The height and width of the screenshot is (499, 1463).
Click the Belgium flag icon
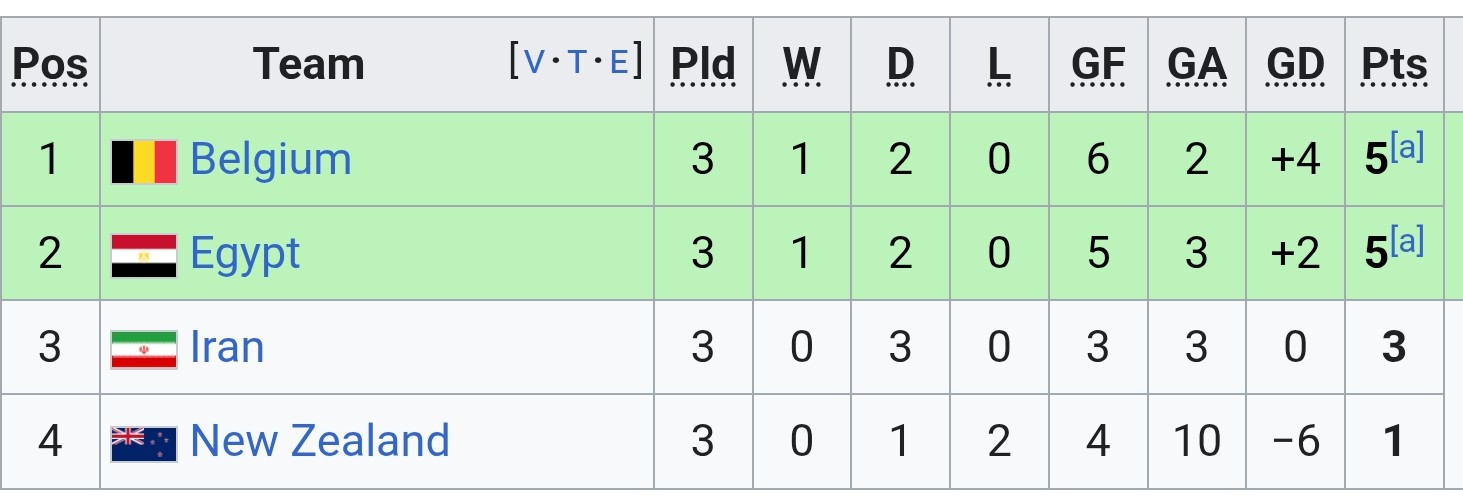tap(144, 161)
